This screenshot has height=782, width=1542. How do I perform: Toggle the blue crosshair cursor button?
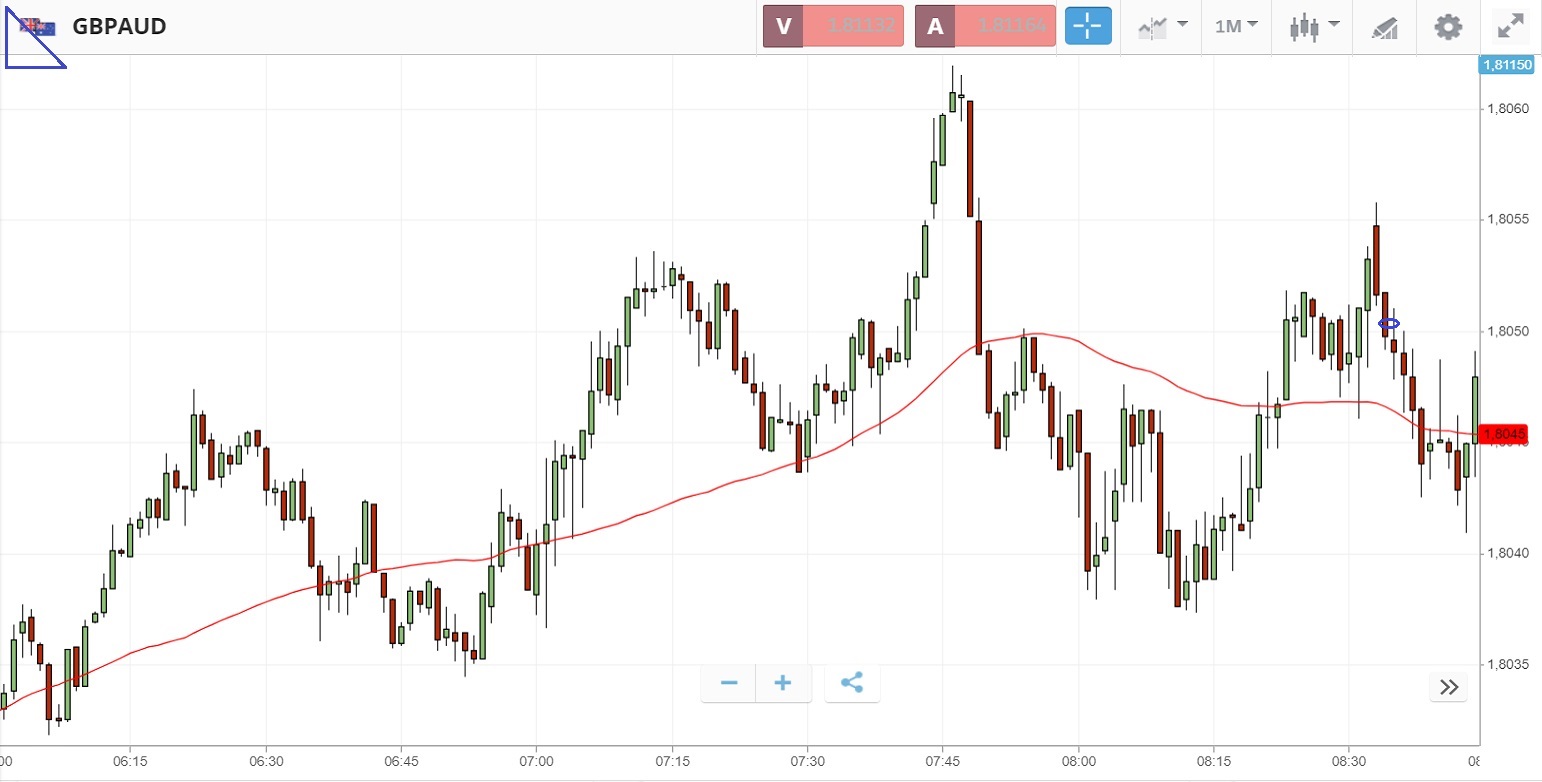1088,26
